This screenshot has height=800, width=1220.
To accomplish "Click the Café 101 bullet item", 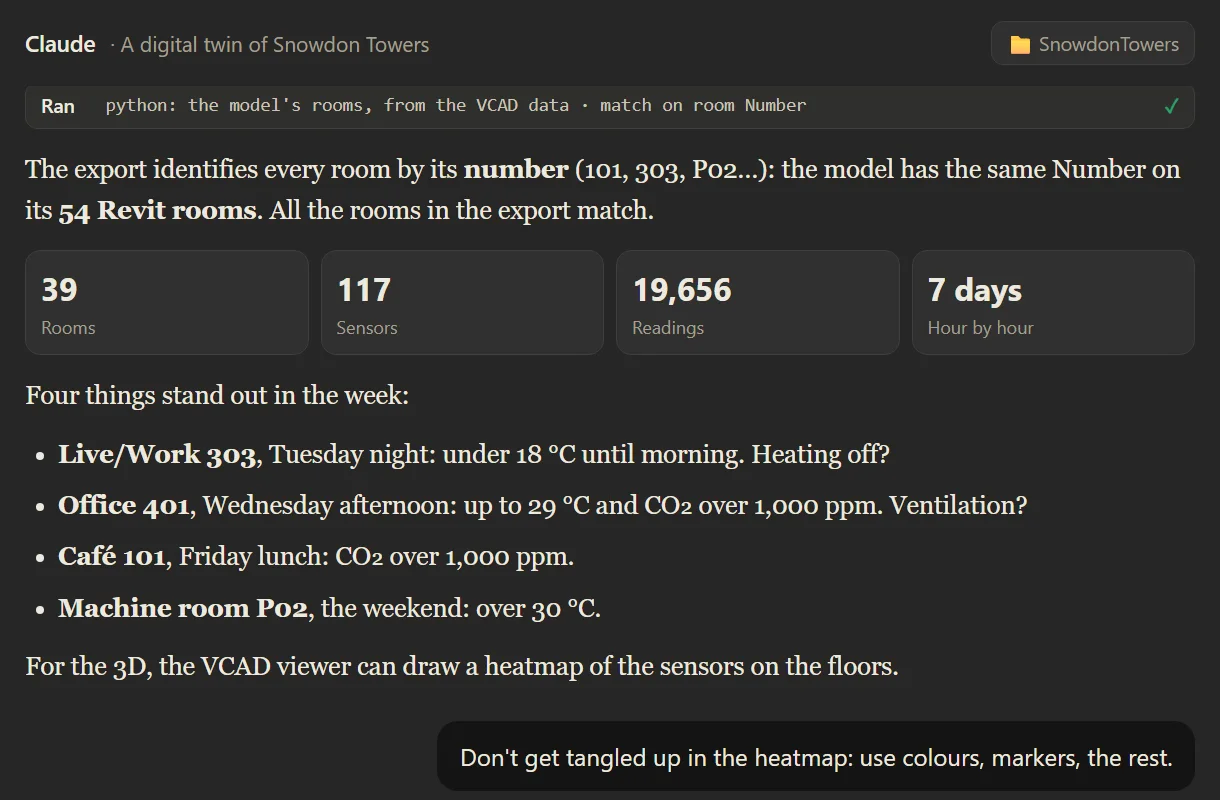I will point(316,557).
